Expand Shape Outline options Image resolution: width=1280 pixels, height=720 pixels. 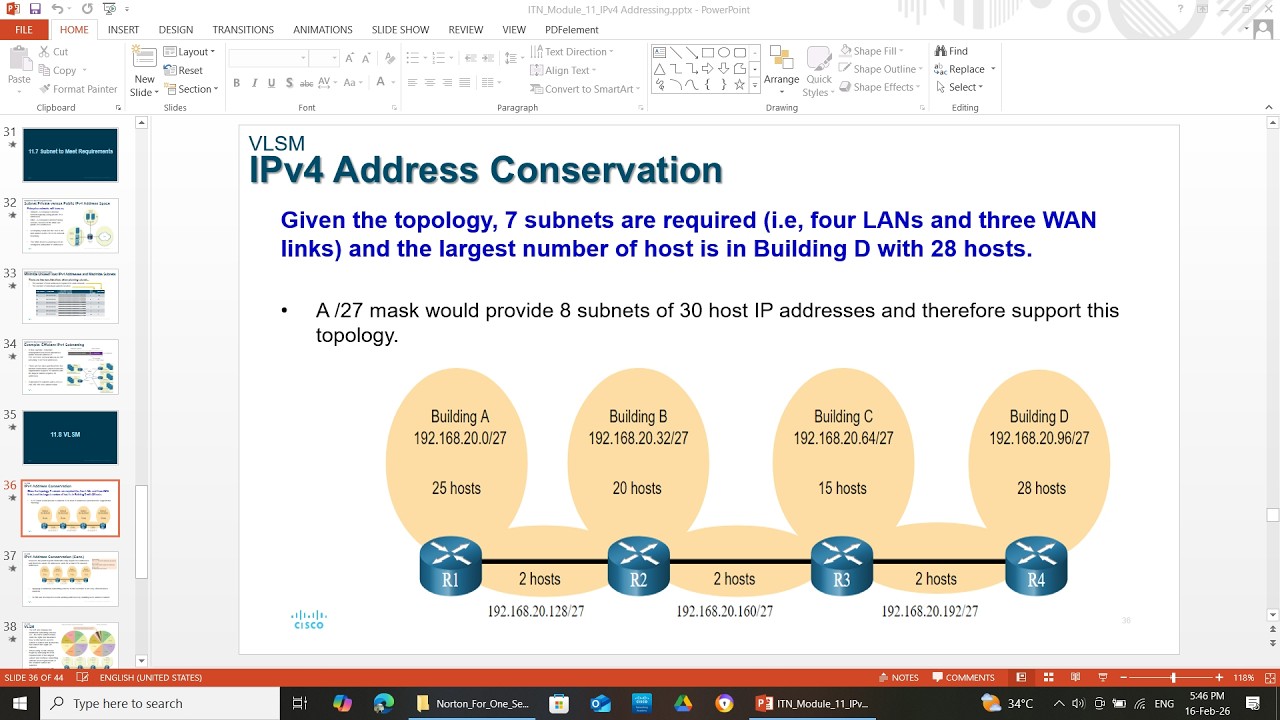point(880,69)
